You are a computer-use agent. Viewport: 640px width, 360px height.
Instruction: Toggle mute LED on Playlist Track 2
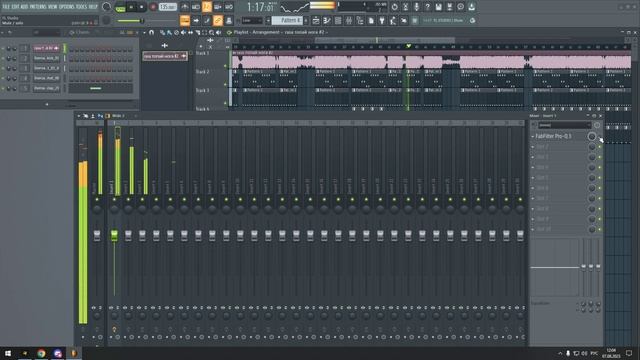[x=225, y=84]
